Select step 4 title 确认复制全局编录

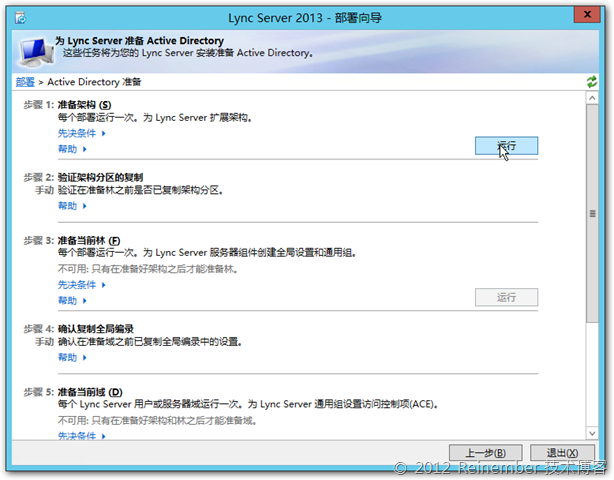tap(96, 328)
